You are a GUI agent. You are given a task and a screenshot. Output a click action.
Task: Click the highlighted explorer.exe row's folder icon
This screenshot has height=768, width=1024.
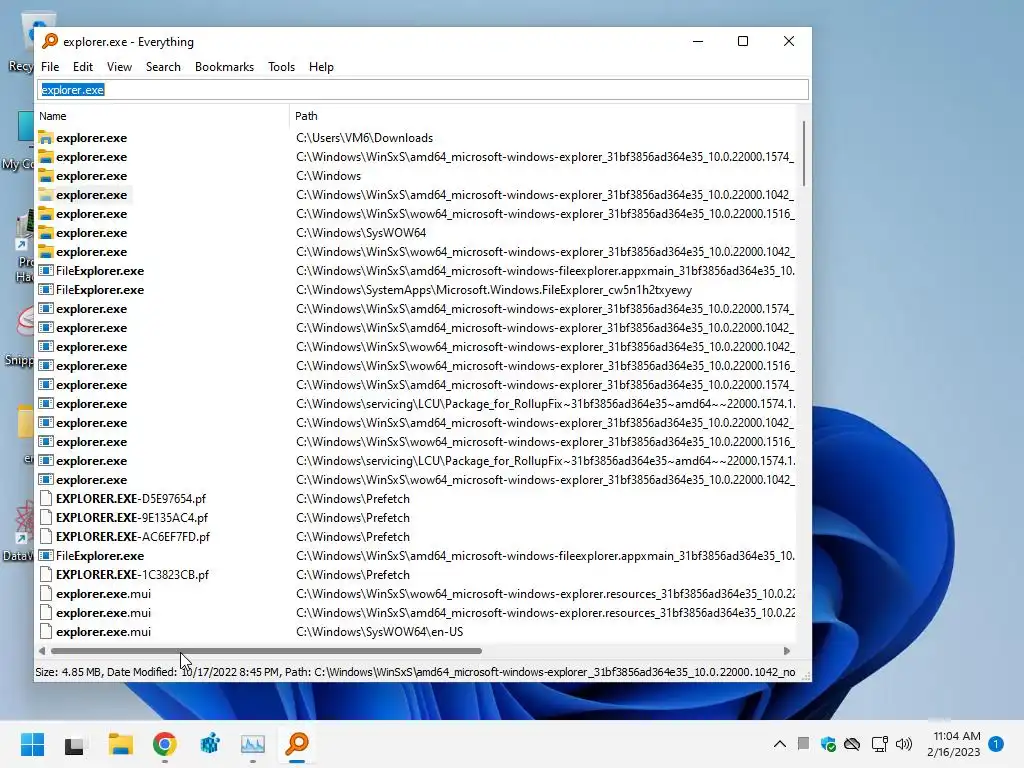46,195
